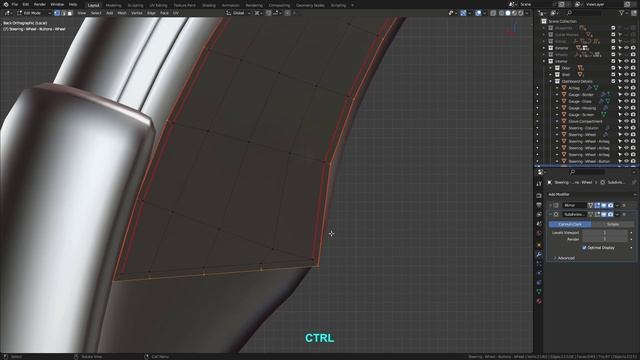The width and height of the screenshot is (640, 360).
Task: Hide the Glove Compartment object in viewport
Action: [627, 121]
